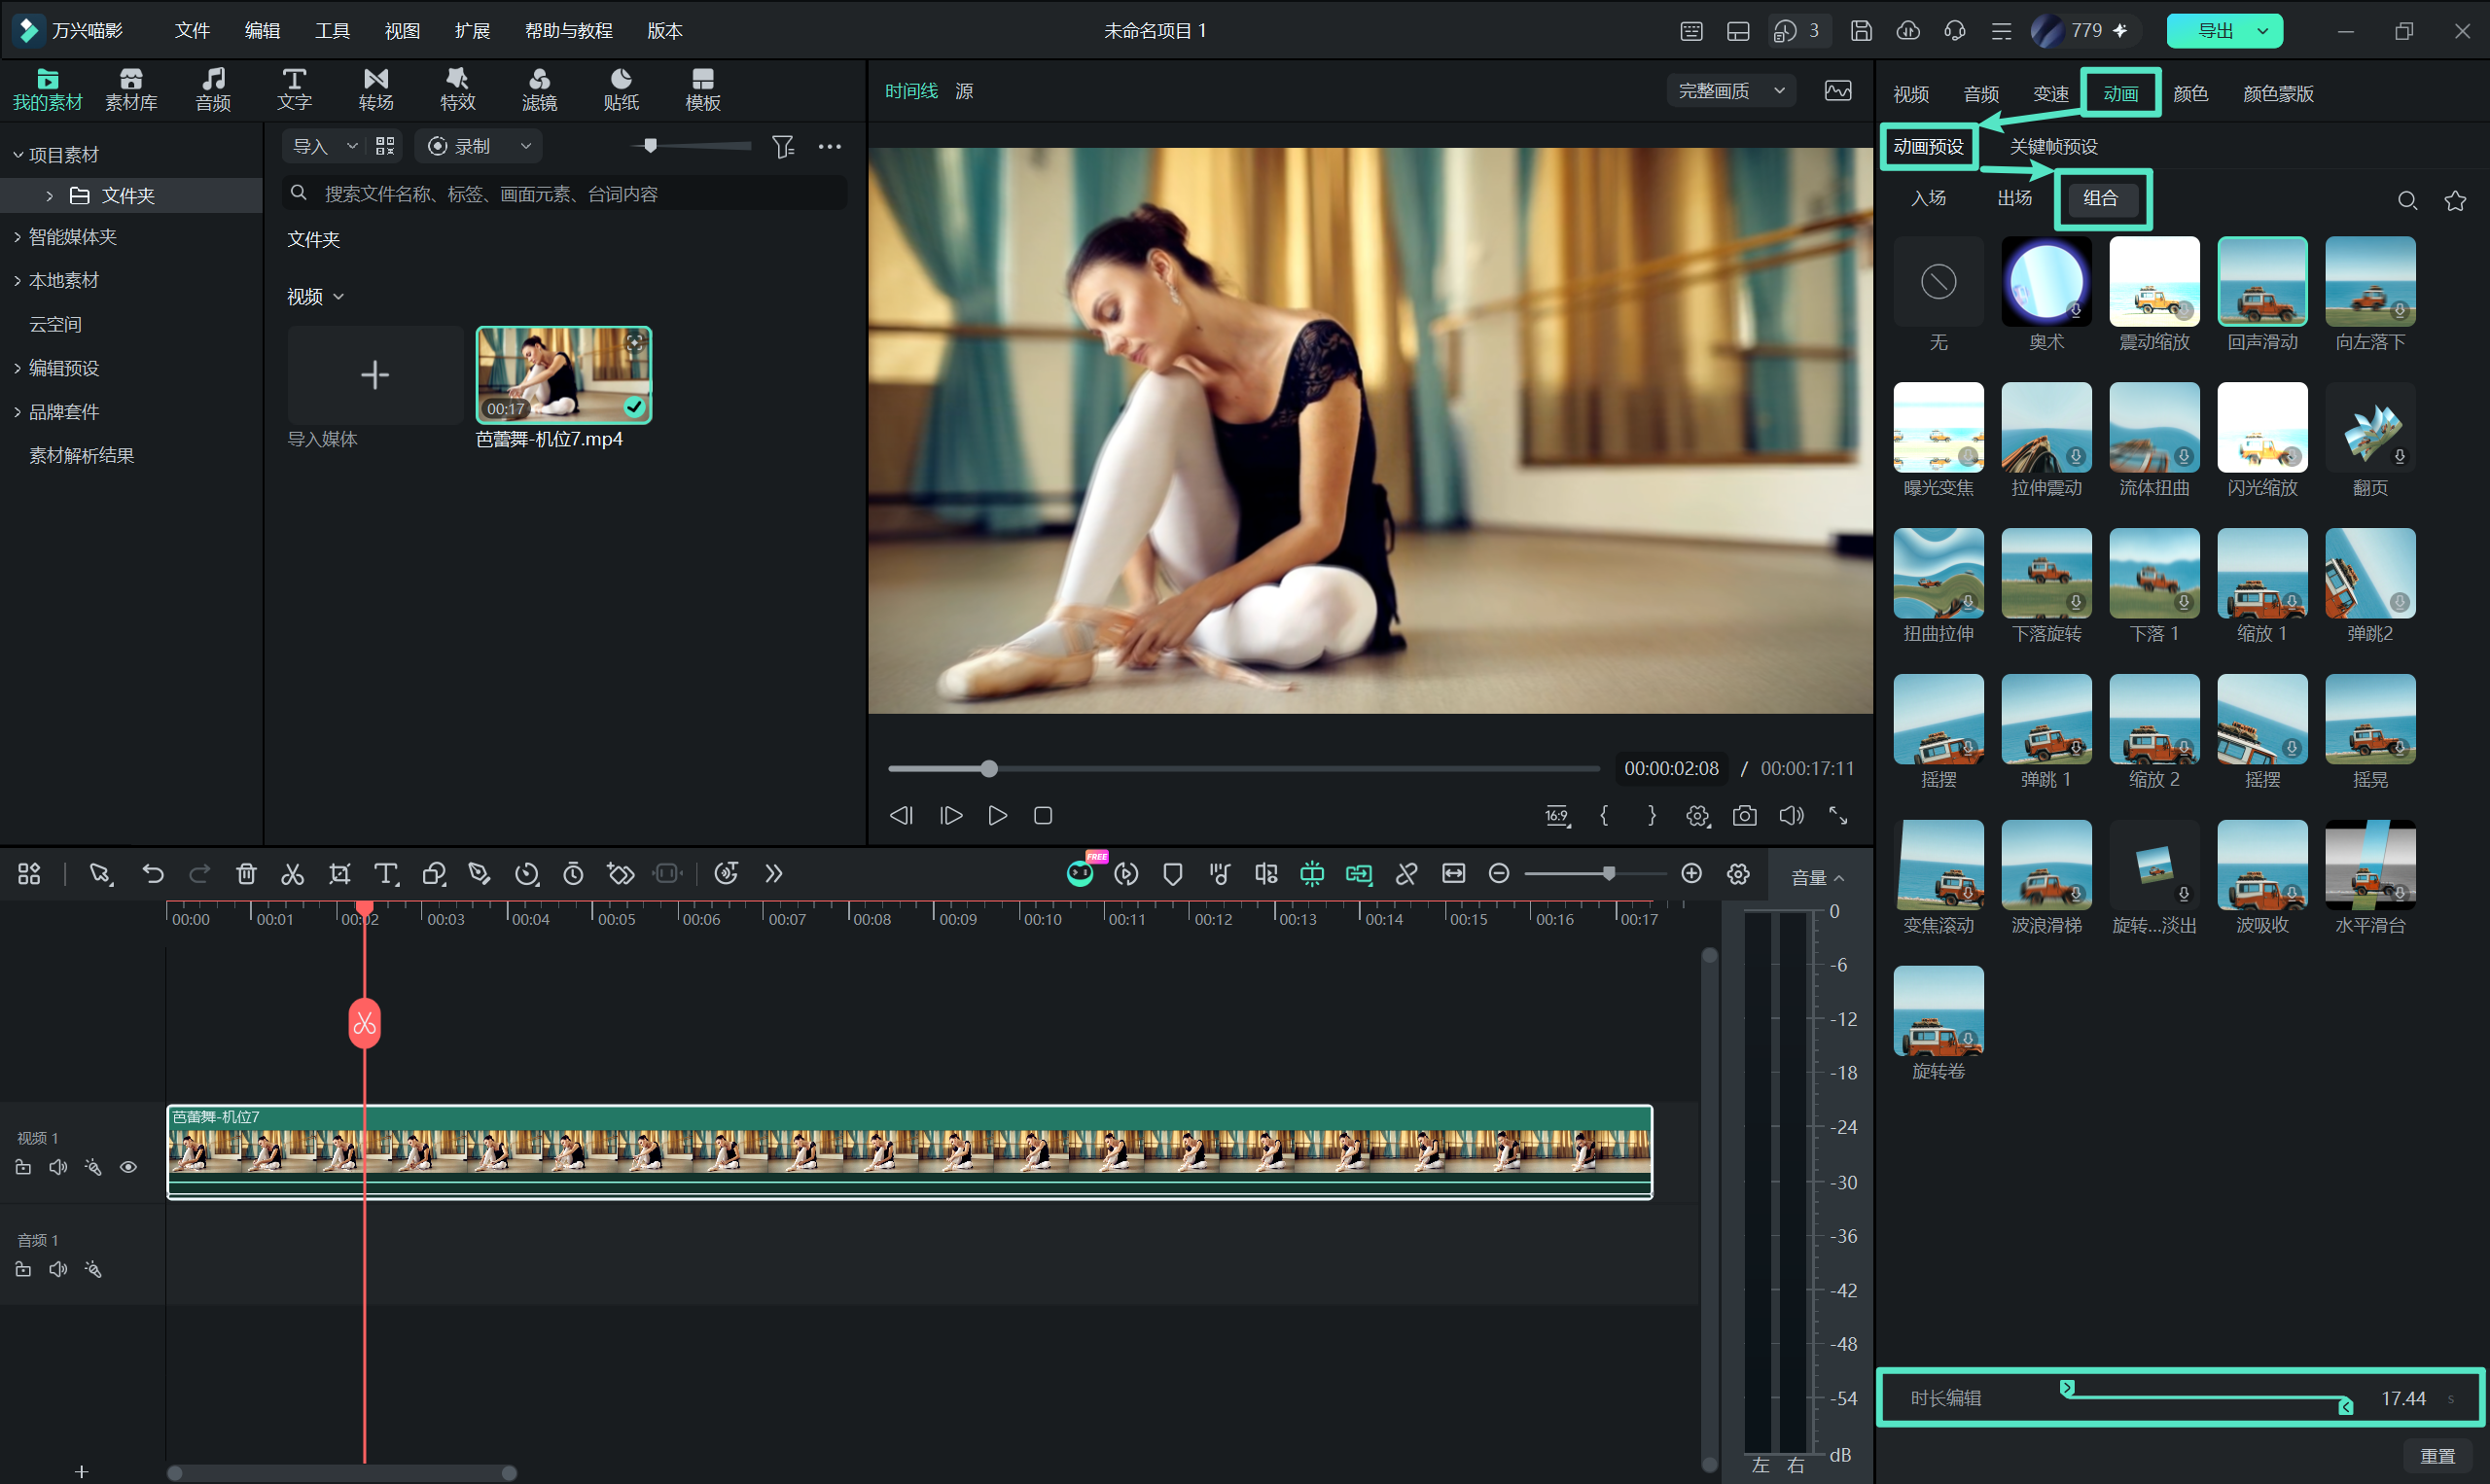Viewport: 2490px width, 1484px height.
Task: Expand the 智能媒体夹 tree item
Action: (17, 237)
